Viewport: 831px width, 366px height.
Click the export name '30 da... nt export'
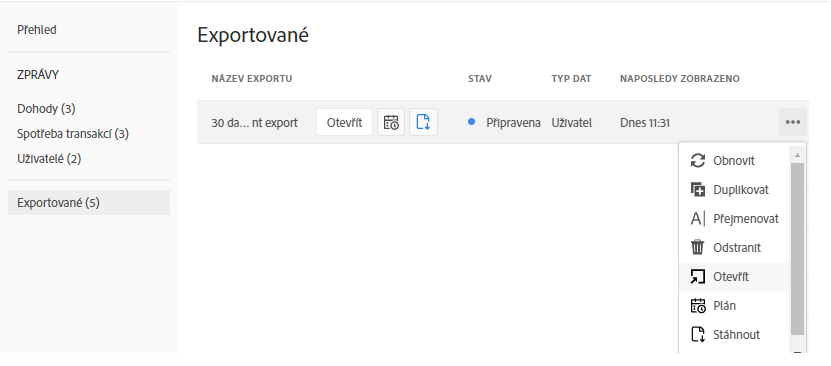click(x=254, y=123)
